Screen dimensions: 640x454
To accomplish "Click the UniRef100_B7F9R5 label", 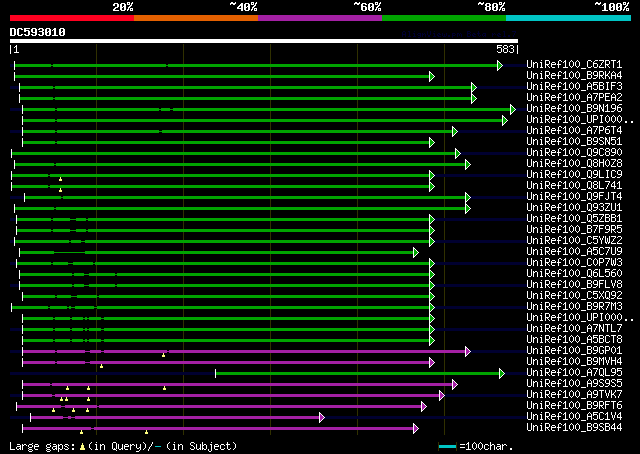I will (574, 230).
